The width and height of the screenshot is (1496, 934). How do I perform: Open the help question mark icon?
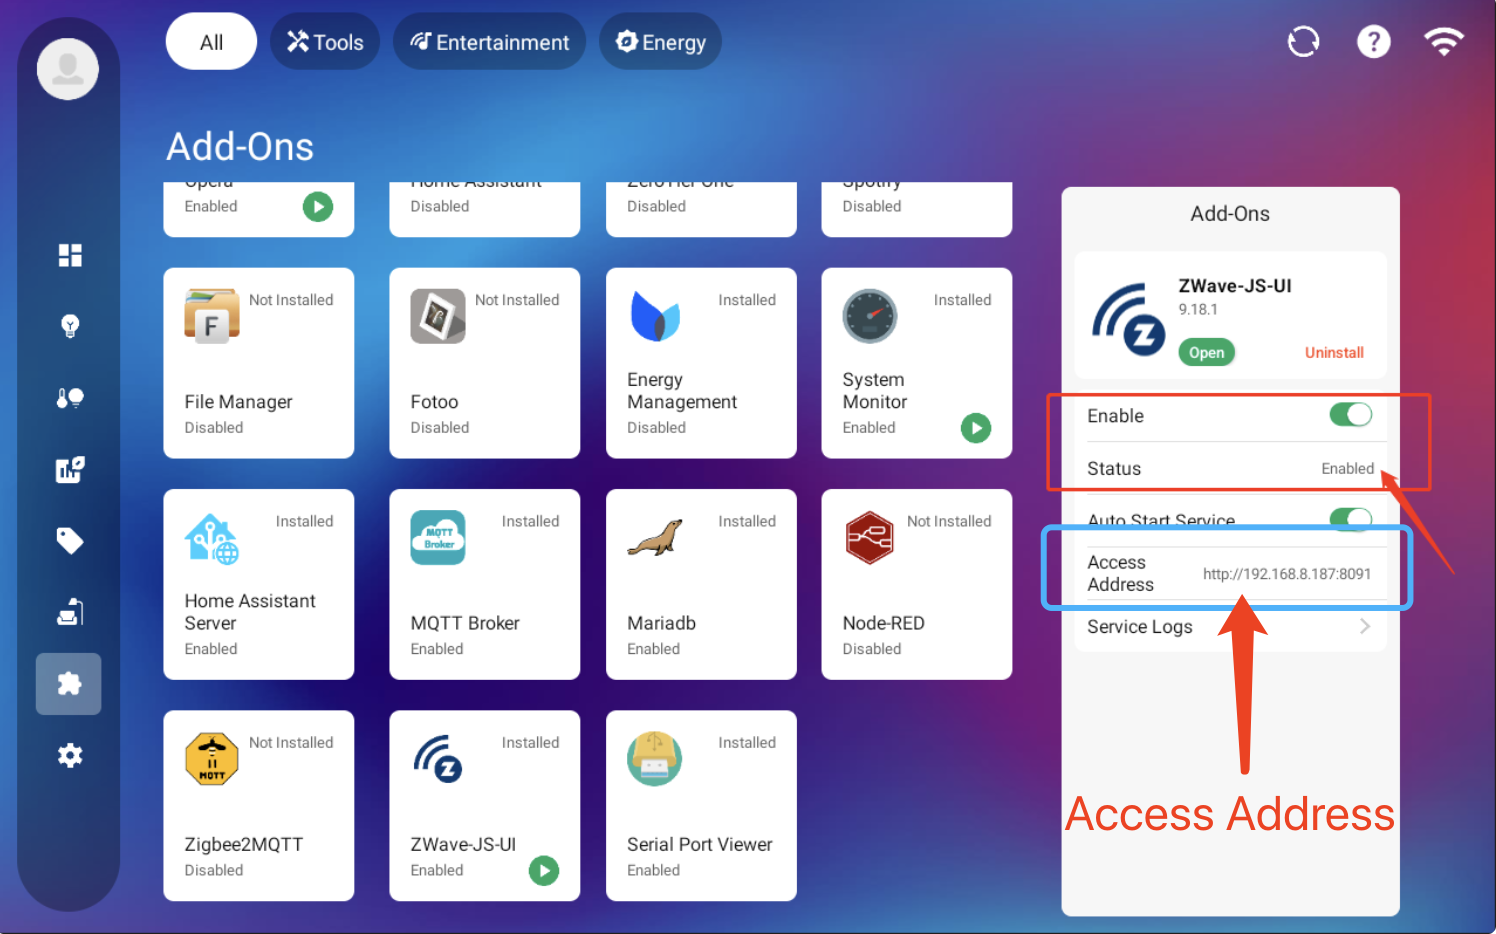pos(1373,42)
